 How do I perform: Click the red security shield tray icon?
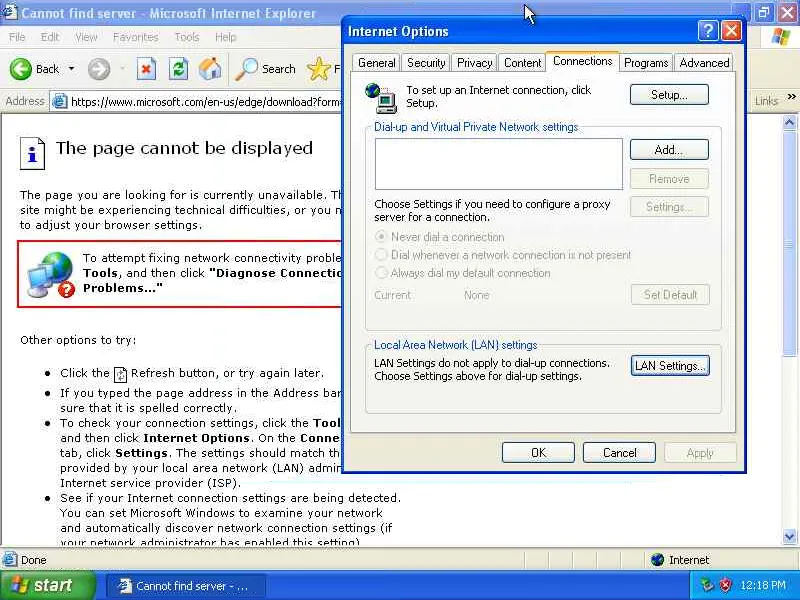pos(725,585)
